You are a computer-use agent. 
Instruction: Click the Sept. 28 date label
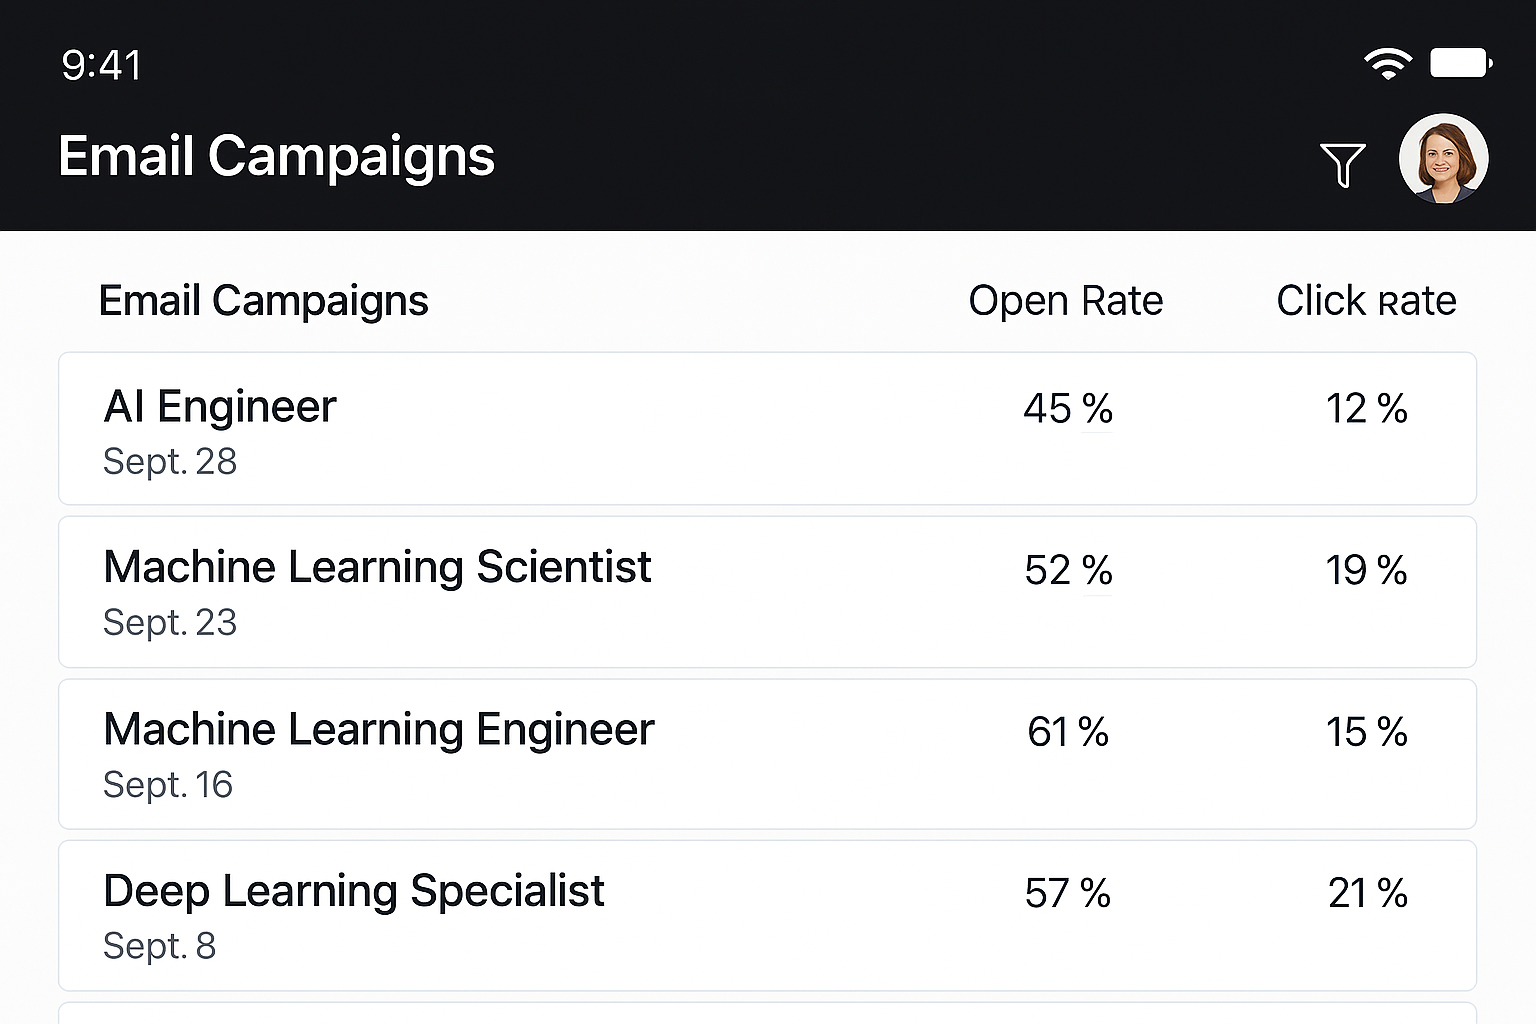[x=170, y=462]
